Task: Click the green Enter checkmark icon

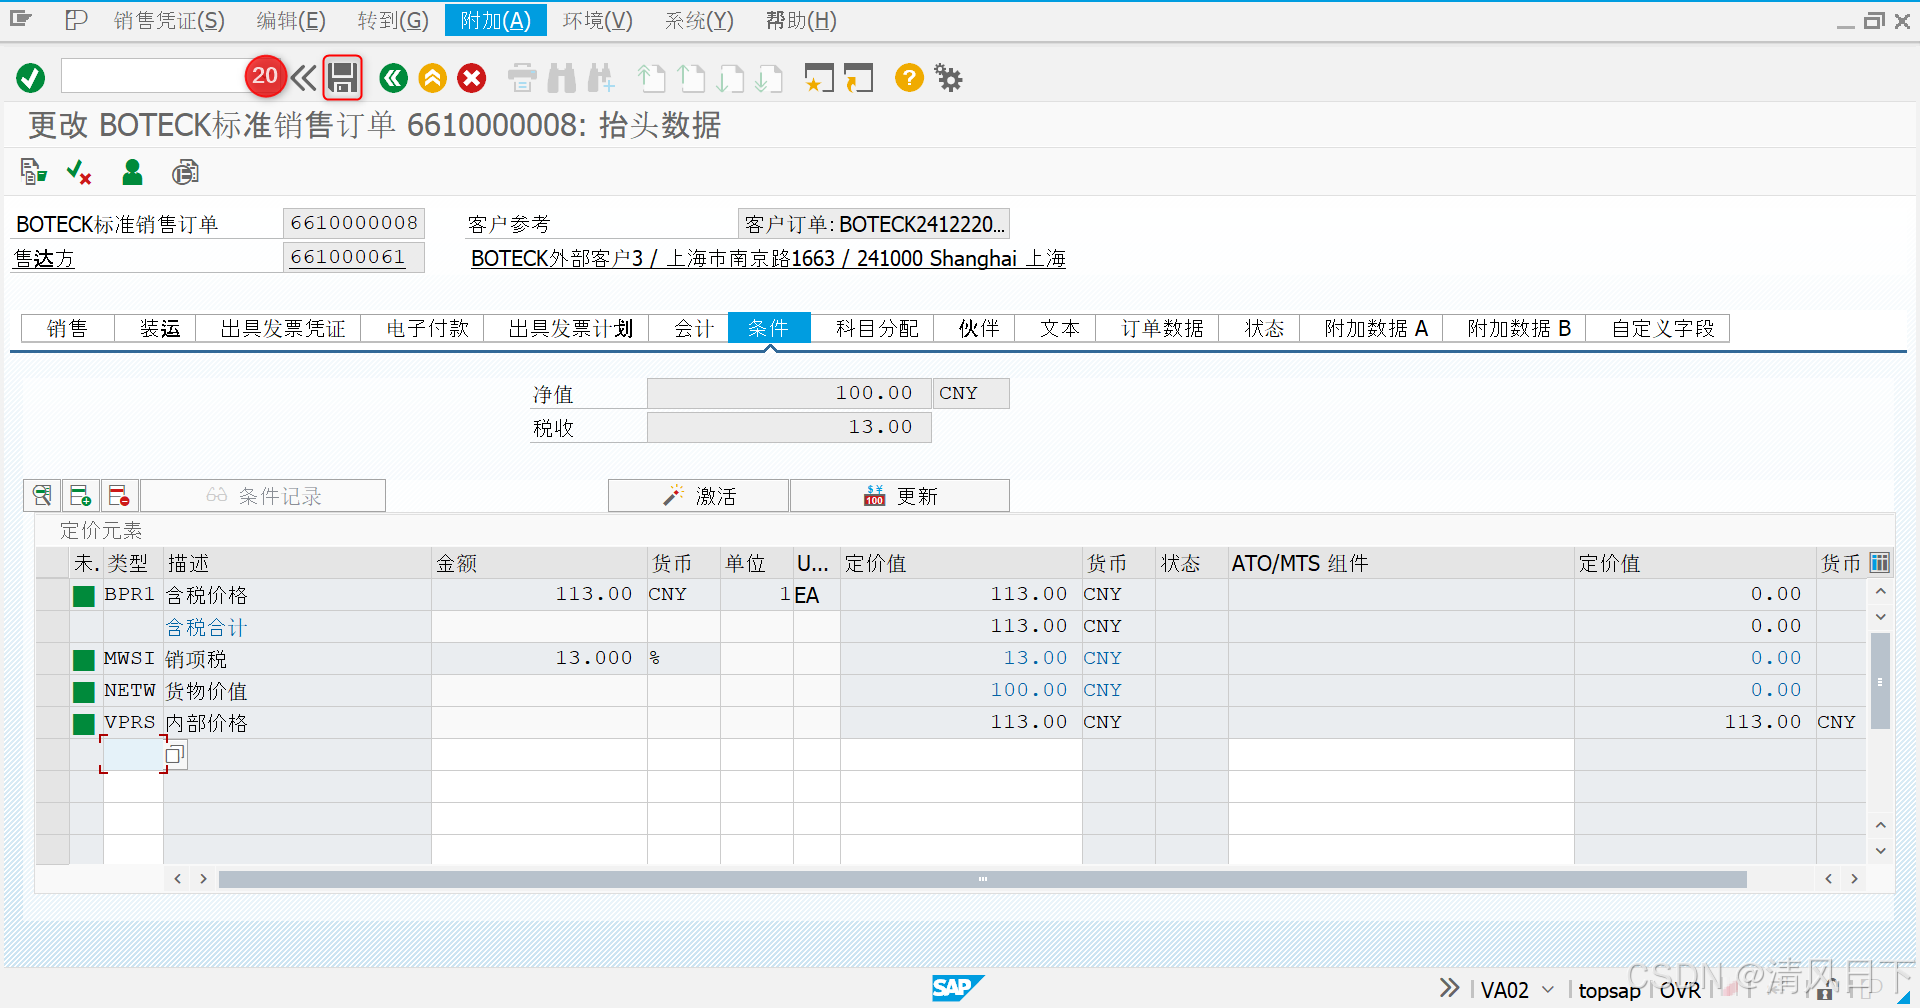Action: [x=31, y=78]
